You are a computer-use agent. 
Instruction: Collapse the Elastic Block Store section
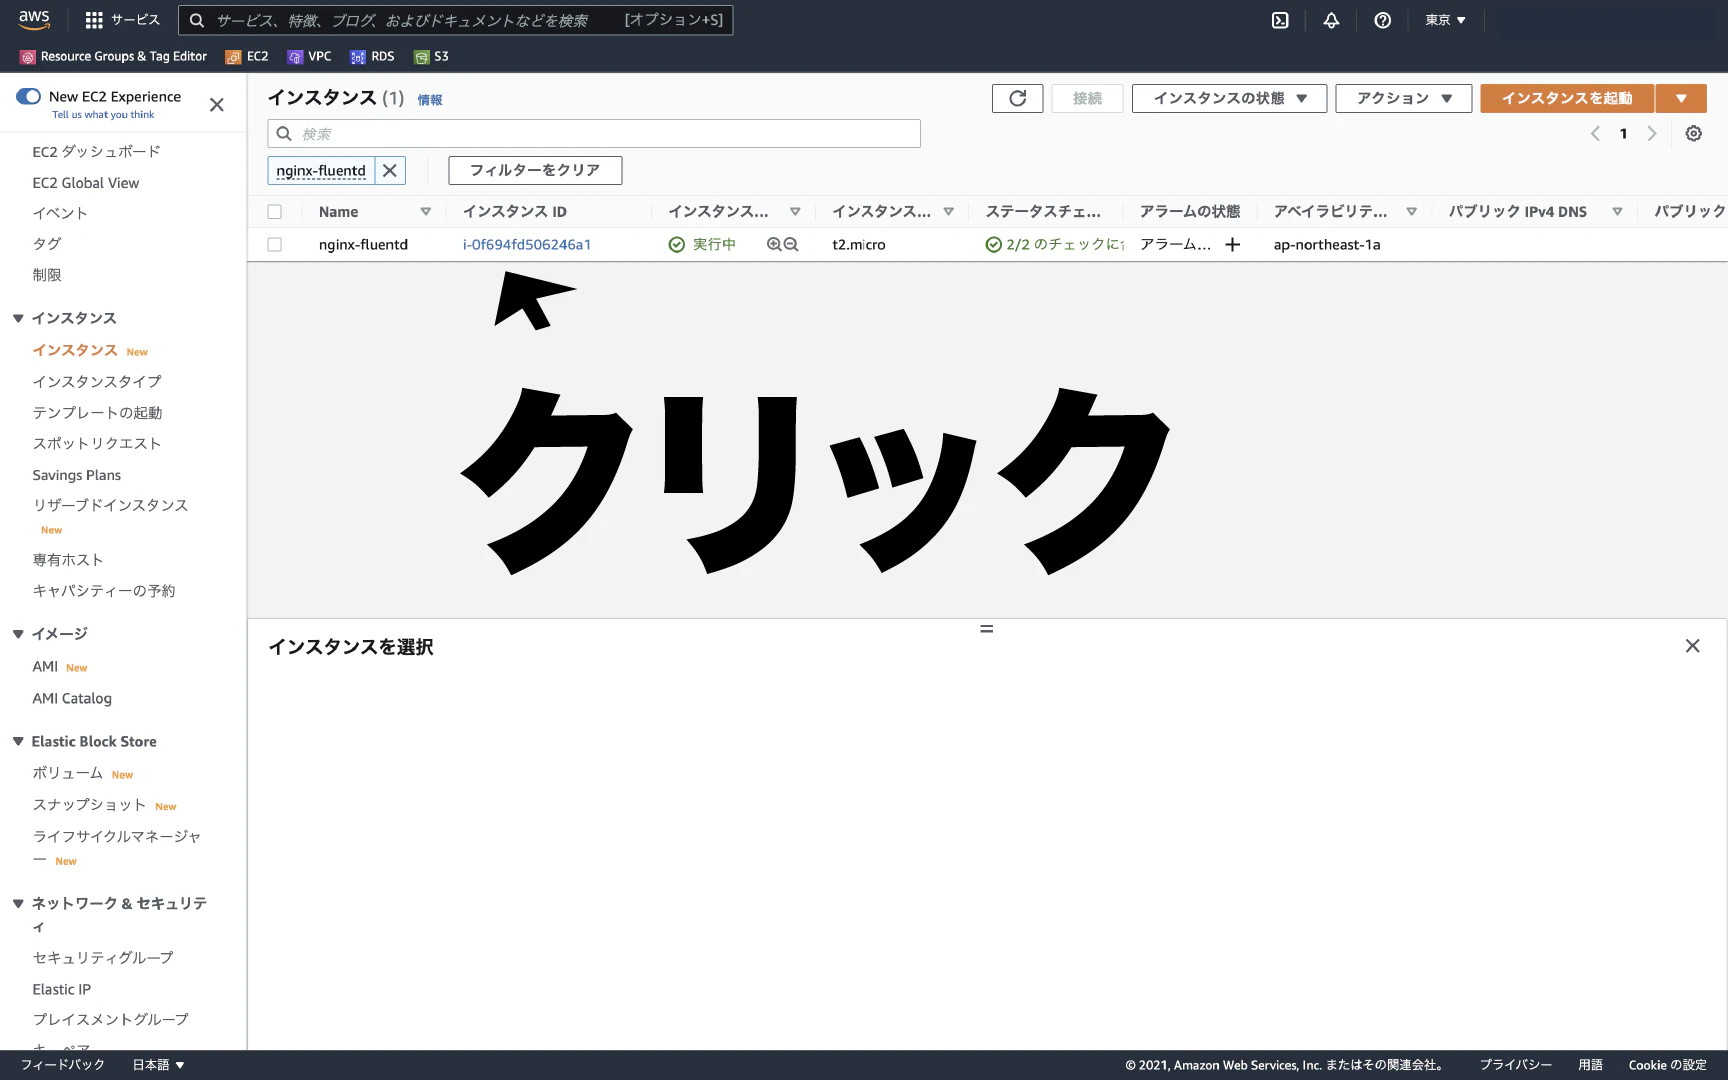pos(18,741)
